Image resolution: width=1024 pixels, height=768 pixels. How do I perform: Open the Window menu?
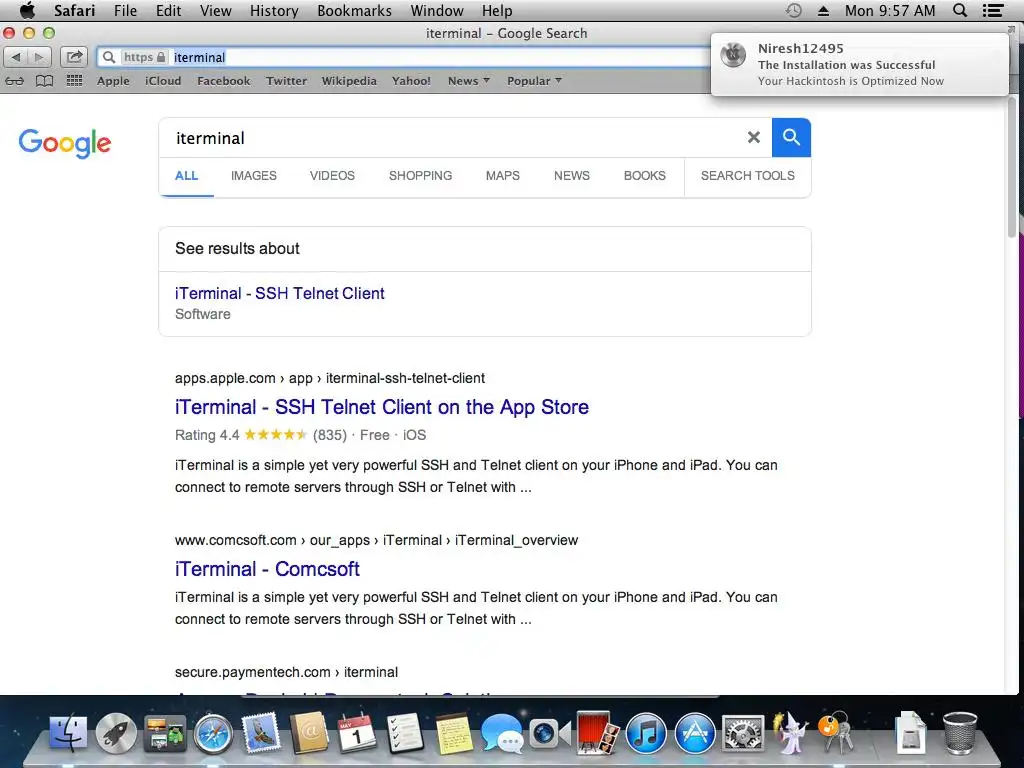click(x=437, y=11)
